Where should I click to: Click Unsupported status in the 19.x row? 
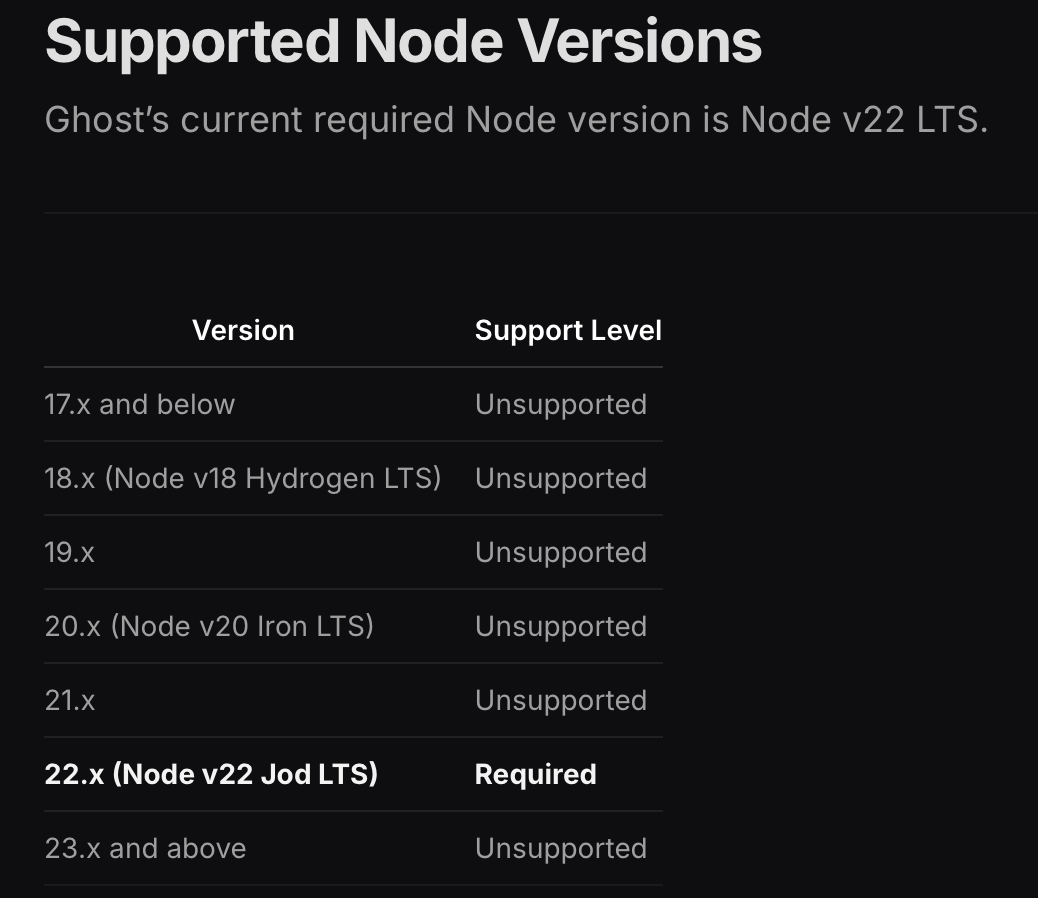tap(561, 553)
